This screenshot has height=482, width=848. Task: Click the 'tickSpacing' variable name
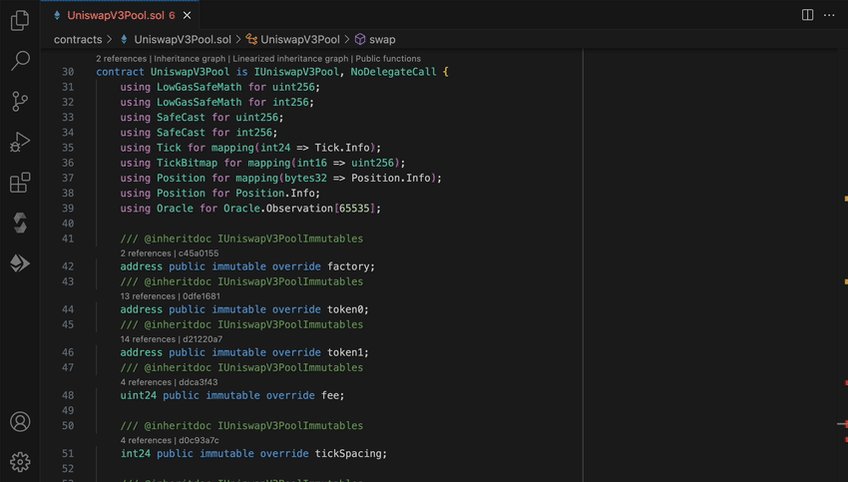348,453
